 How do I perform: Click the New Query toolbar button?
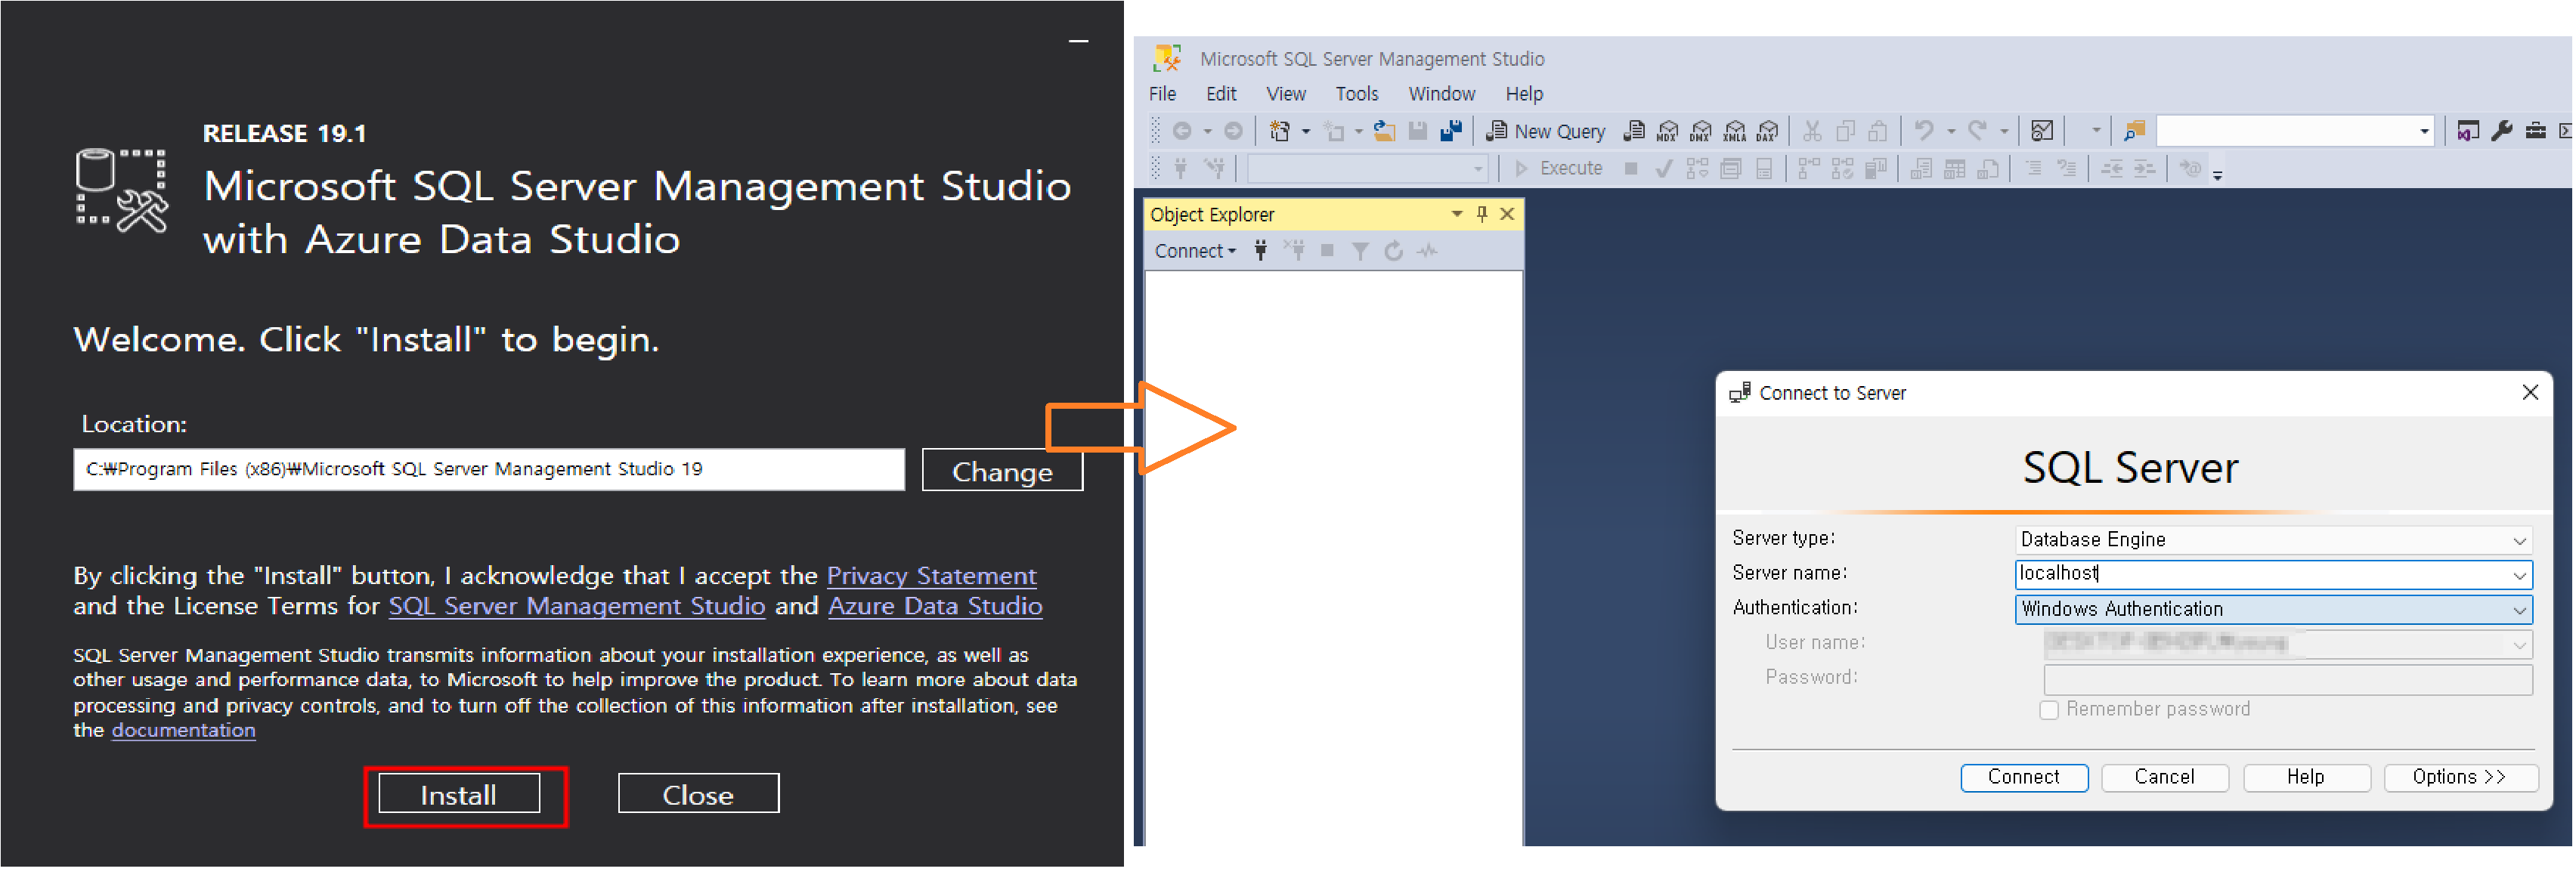[1546, 131]
